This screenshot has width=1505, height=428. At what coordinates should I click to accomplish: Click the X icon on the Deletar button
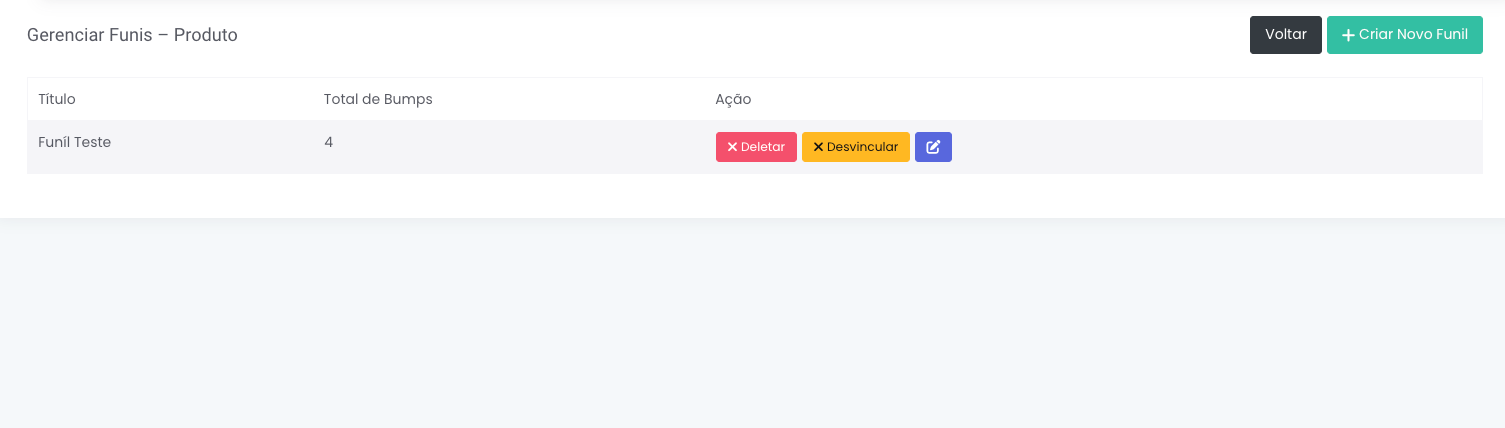click(x=732, y=147)
